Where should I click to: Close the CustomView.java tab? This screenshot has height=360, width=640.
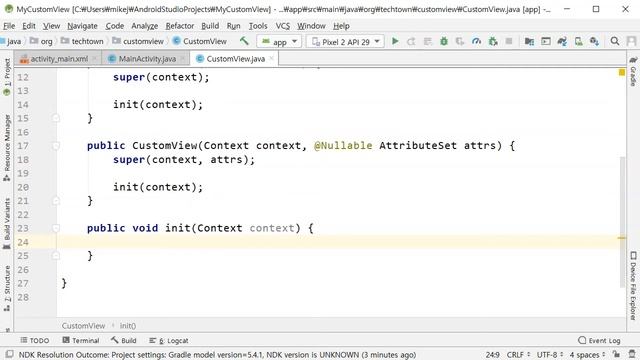point(271,59)
